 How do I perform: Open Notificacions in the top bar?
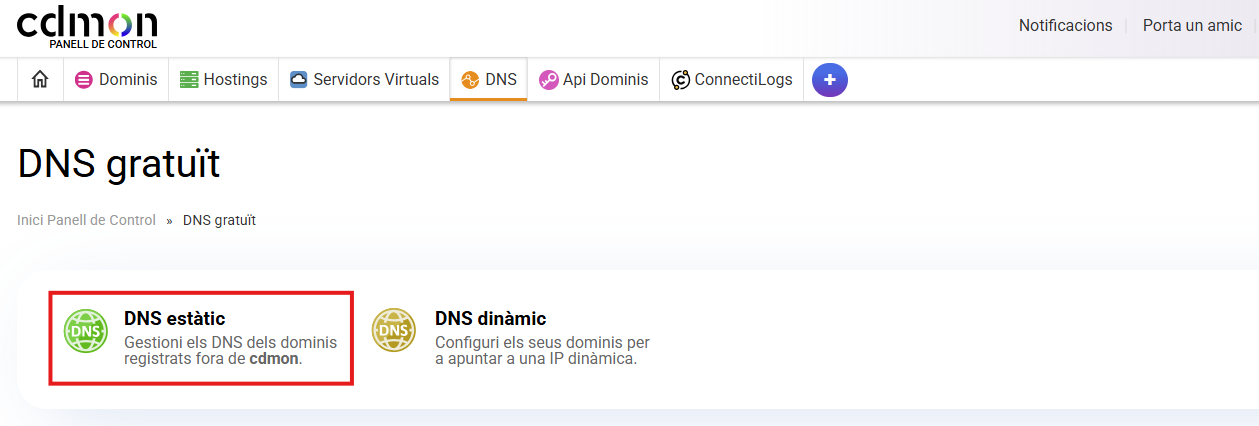[1065, 26]
